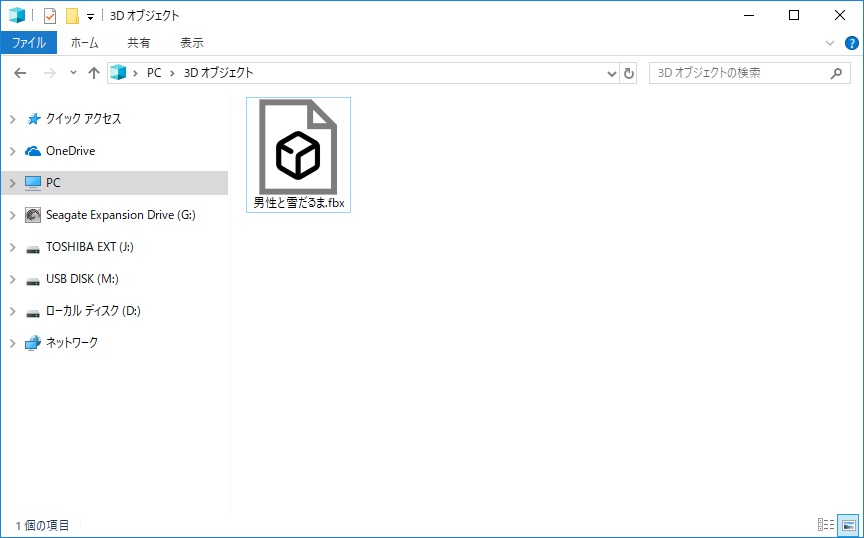Refresh the folder view
The height and width of the screenshot is (538, 864).
click(629, 73)
